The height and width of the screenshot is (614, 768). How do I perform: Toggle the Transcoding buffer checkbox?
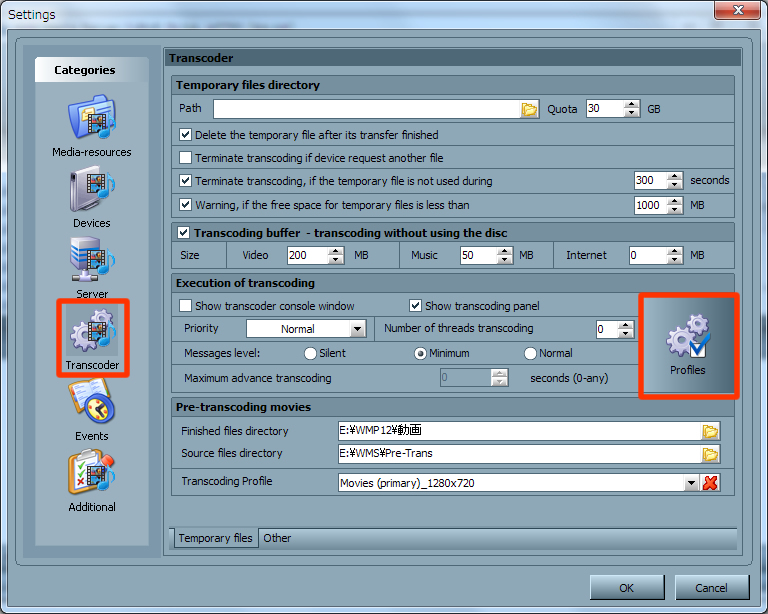point(184,233)
